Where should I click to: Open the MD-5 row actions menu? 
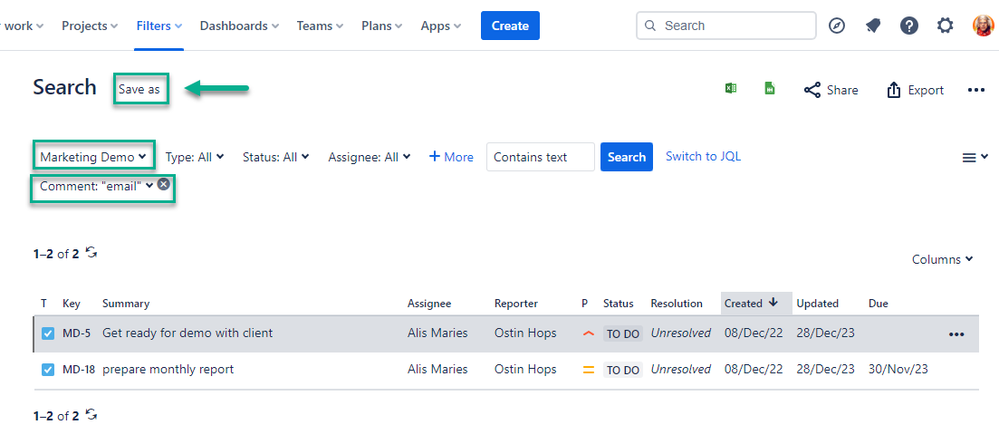pyautogui.click(x=956, y=334)
